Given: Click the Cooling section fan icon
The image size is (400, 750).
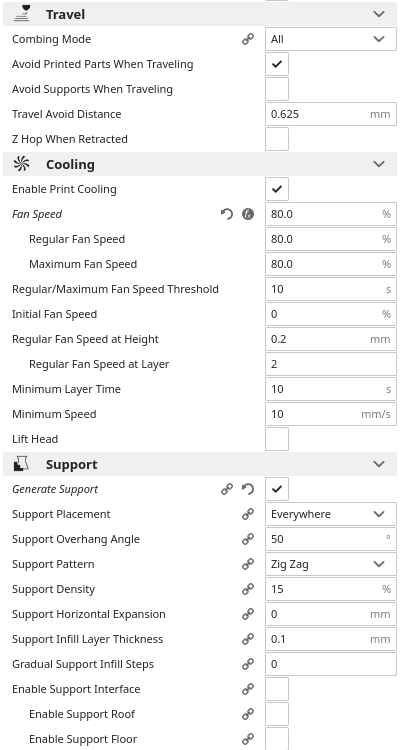Looking at the screenshot, I should click(x=22, y=164).
